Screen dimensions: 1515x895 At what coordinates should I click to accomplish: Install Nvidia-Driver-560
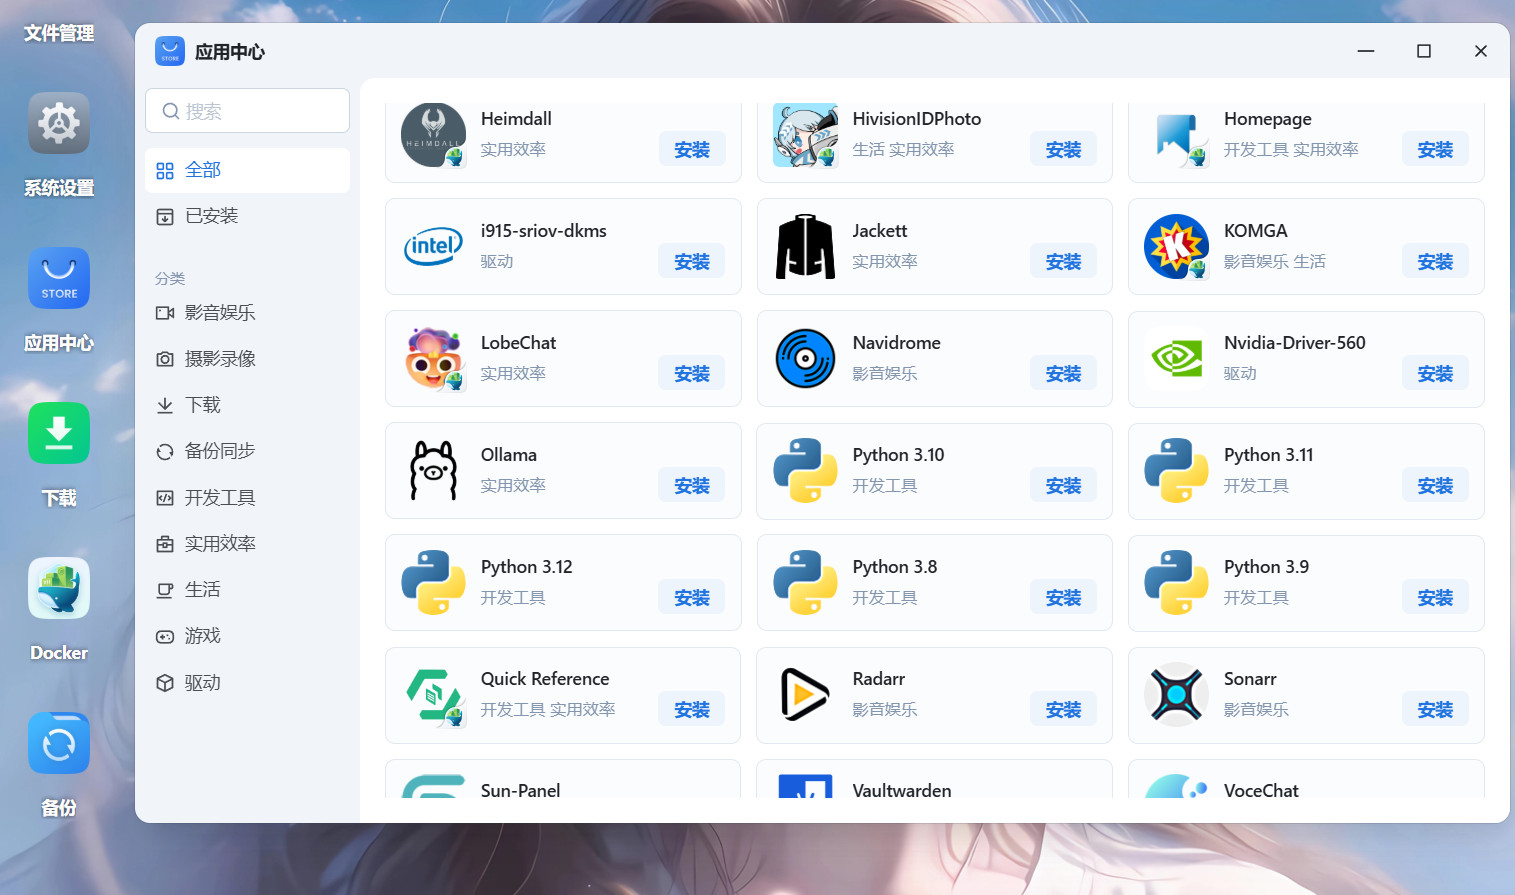(x=1435, y=373)
